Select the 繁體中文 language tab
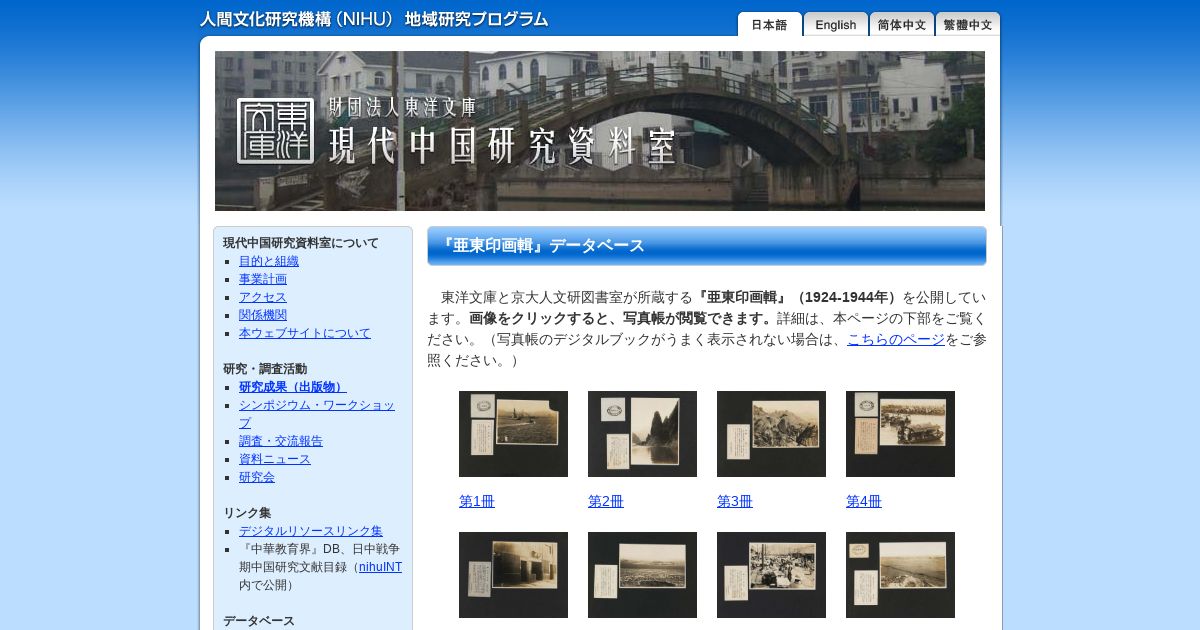1200x630 pixels. click(x=968, y=24)
